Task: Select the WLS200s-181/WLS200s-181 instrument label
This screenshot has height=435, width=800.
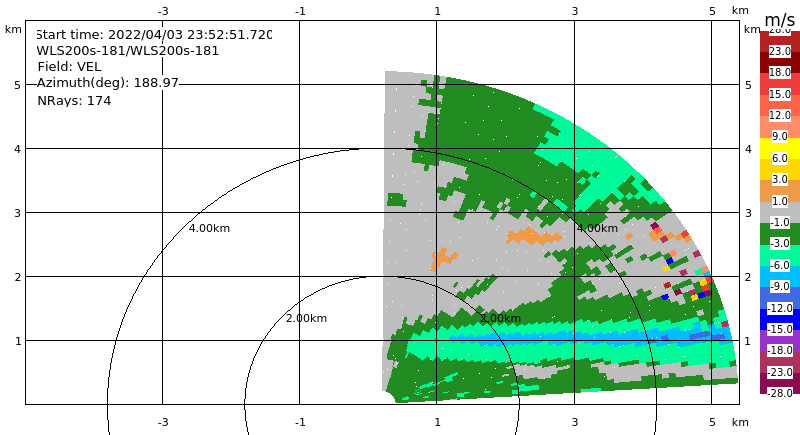Action: pos(128,51)
